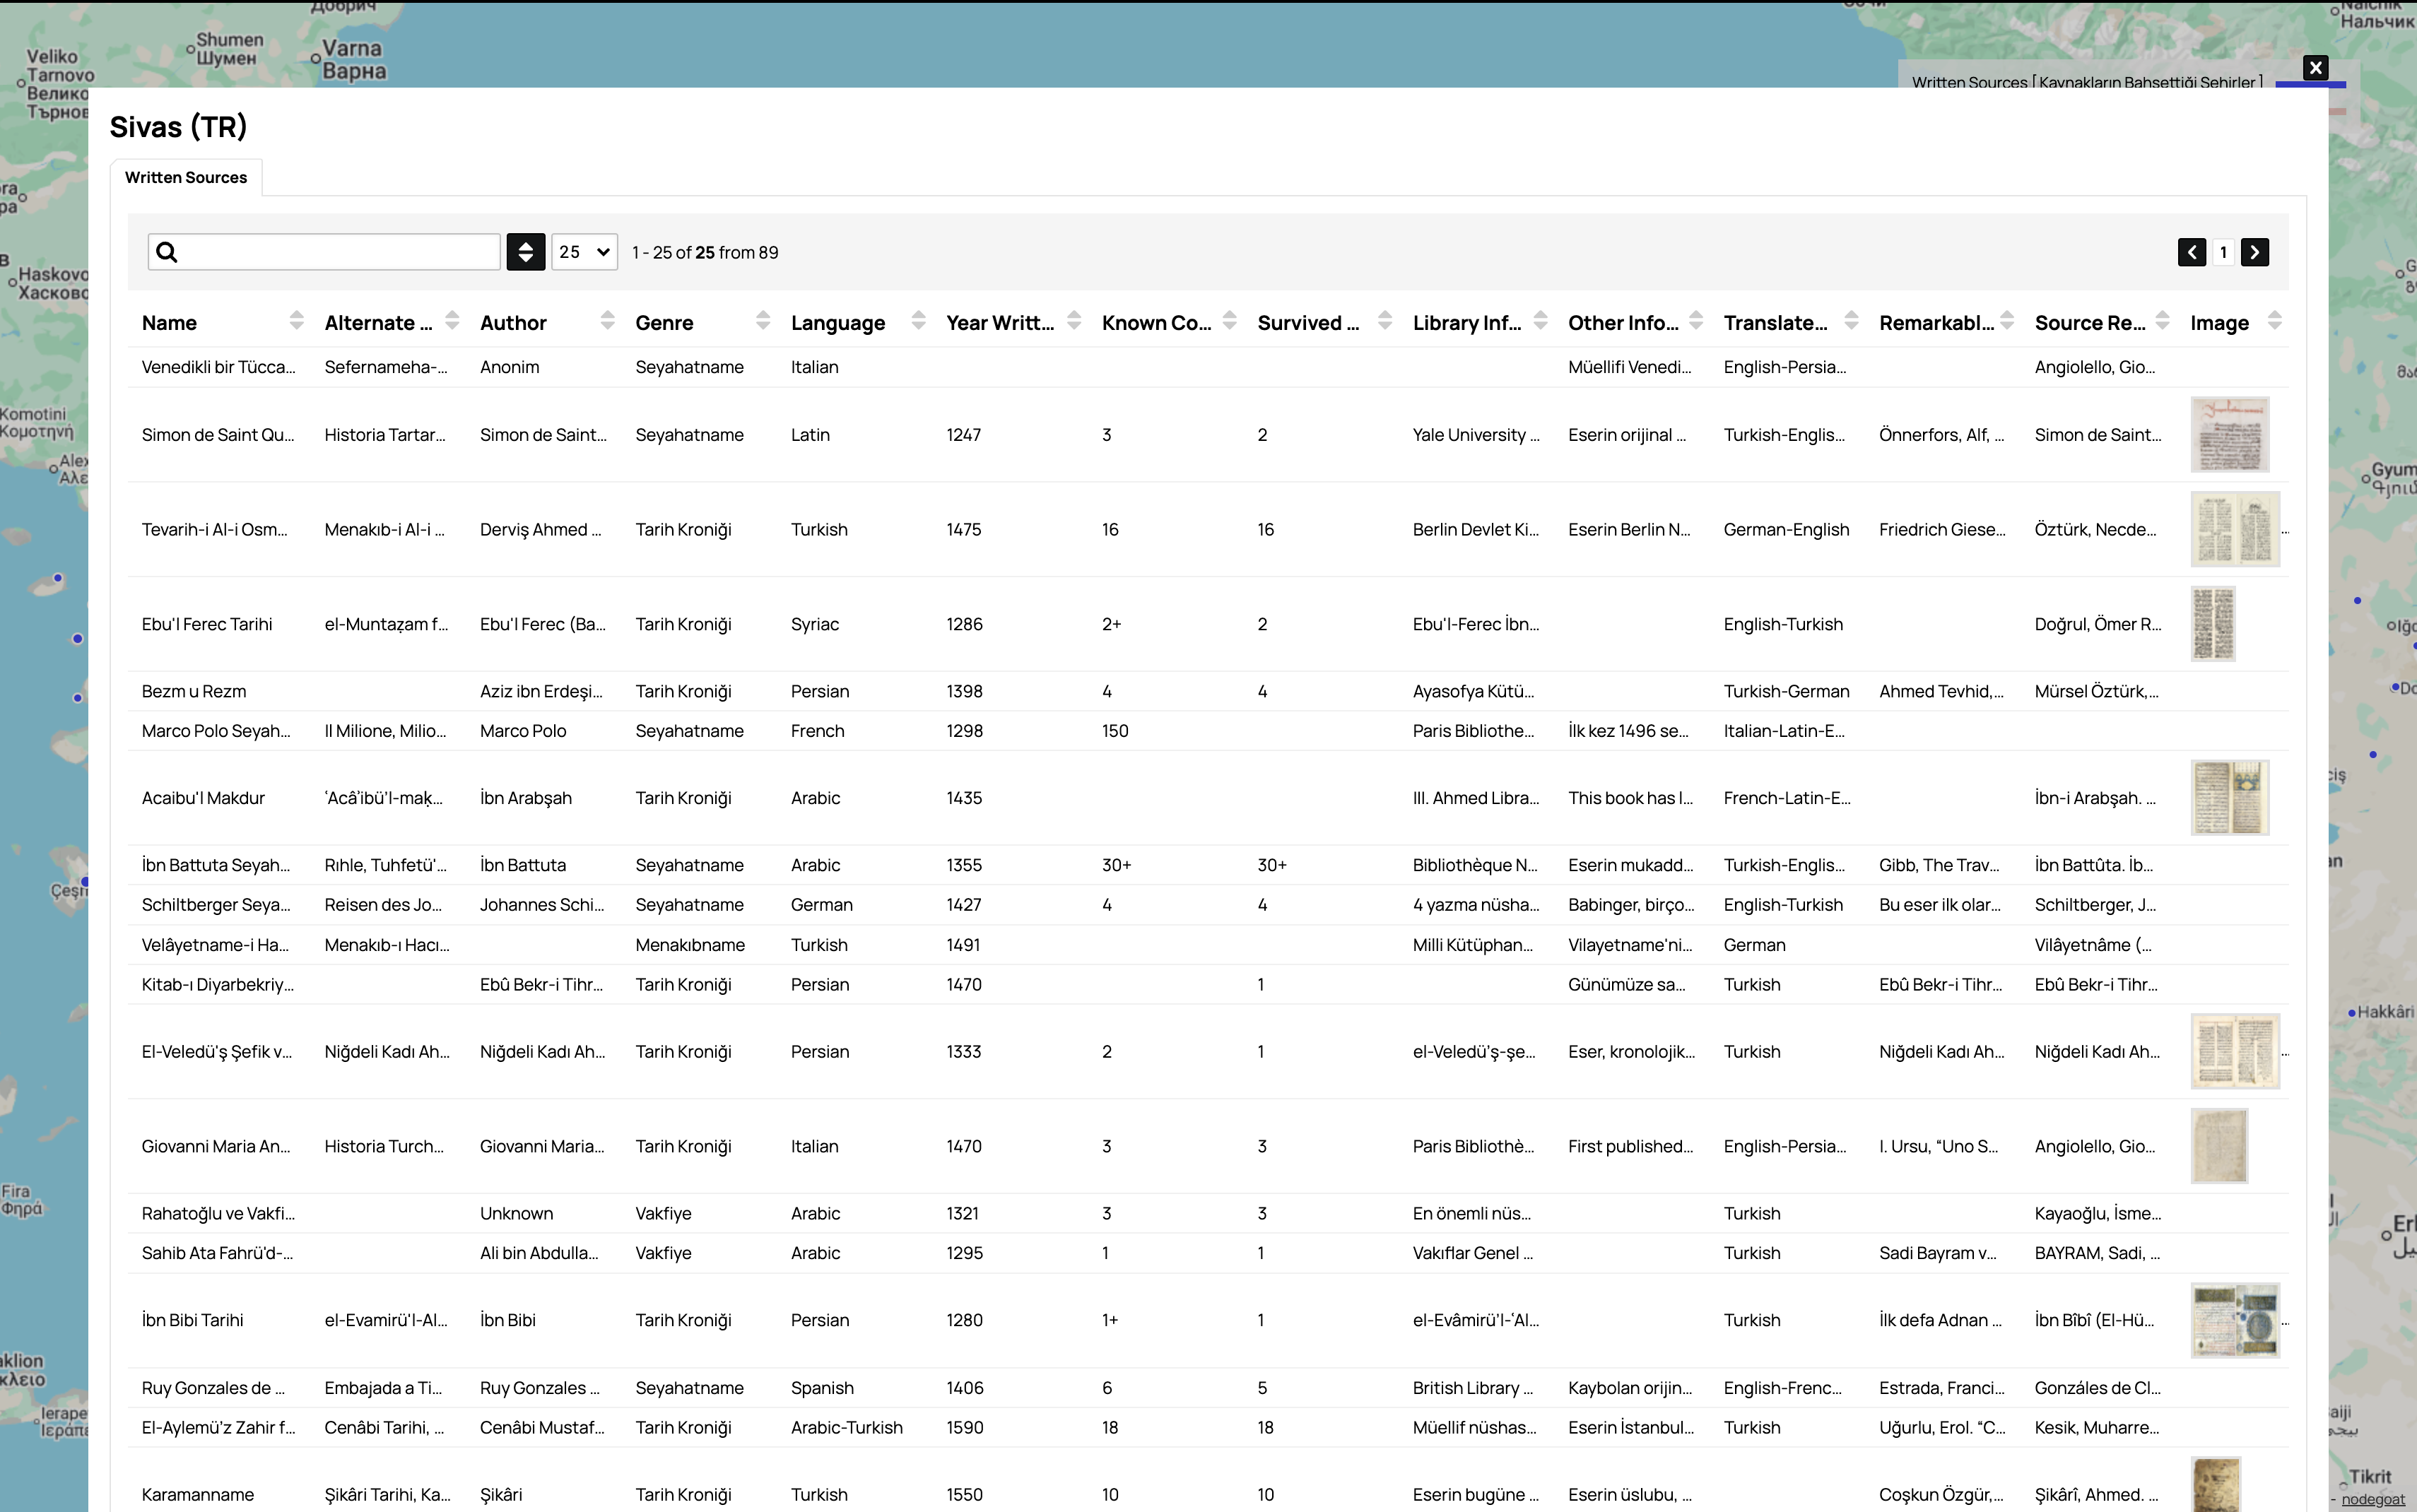This screenshot has width=2417, height=1512.
Task: Sort the table by Language
Action: (x=917, y=320)
